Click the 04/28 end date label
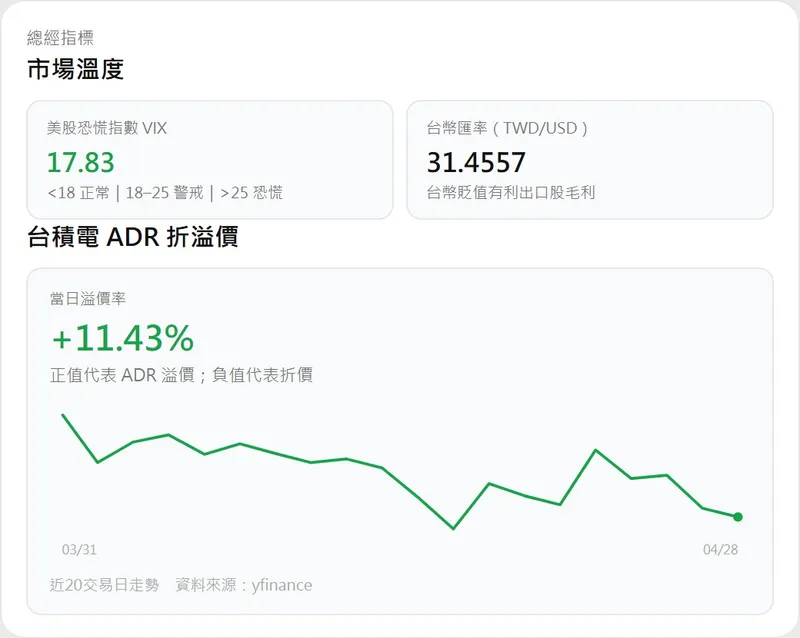Image resolution: width=800 pixels, height=638 pixels. coord(720,550)
